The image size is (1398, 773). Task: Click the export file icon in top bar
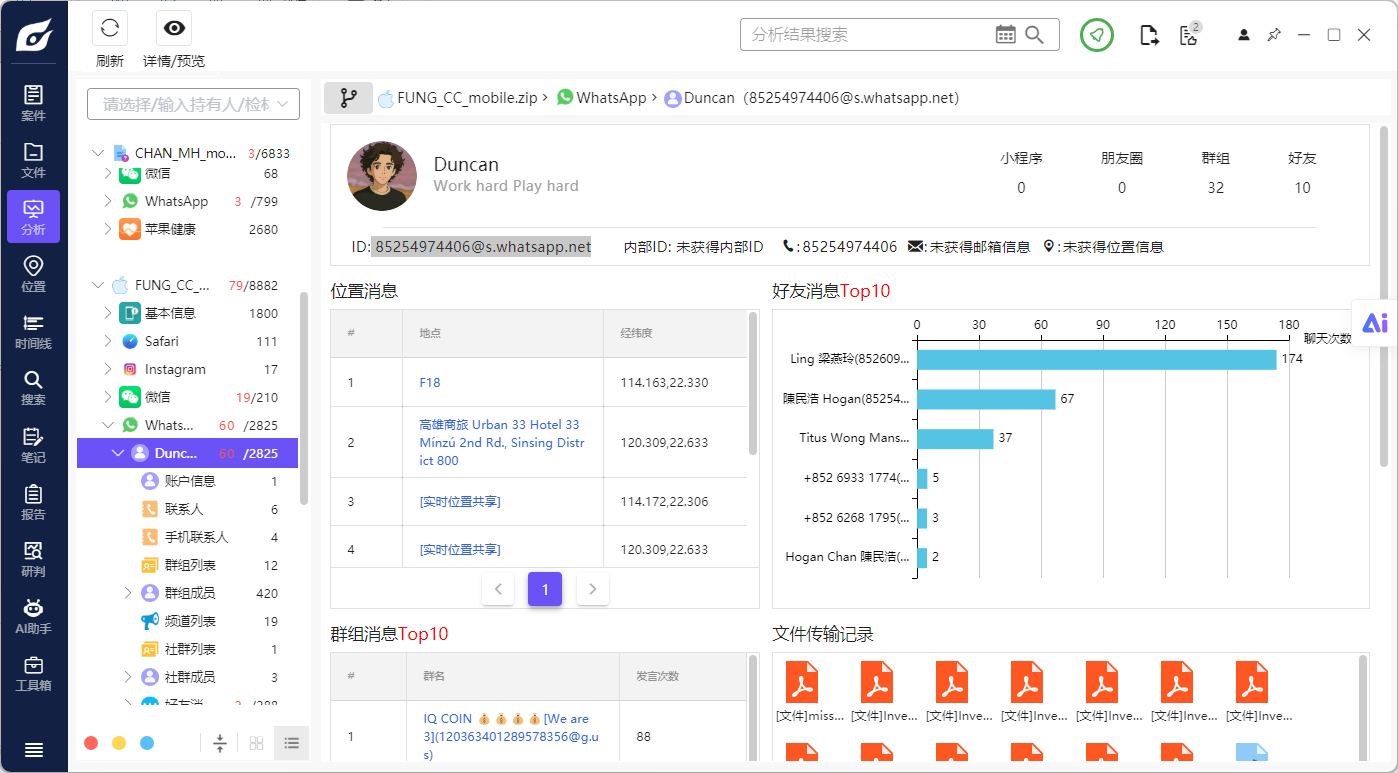pos(1150,35)
